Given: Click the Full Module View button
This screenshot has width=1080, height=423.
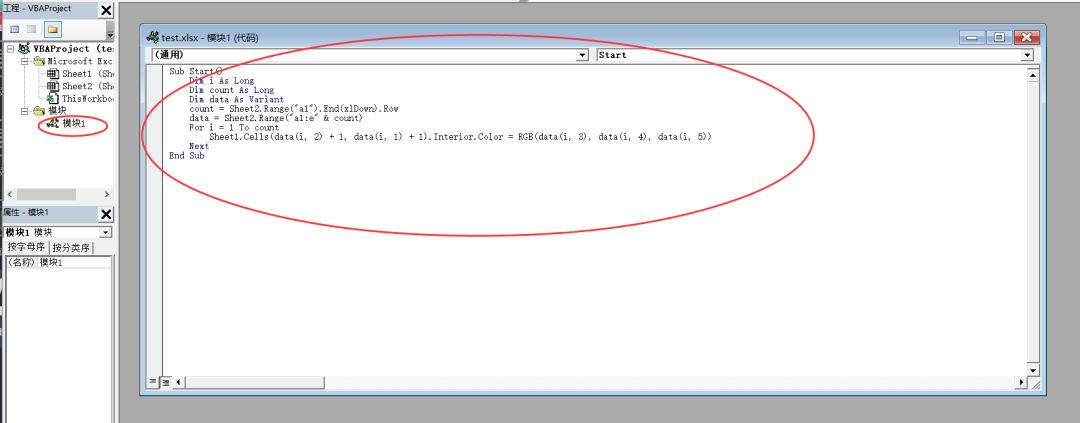Looking at the screenshot, I should pyautogui.click(x=165, y=382).
